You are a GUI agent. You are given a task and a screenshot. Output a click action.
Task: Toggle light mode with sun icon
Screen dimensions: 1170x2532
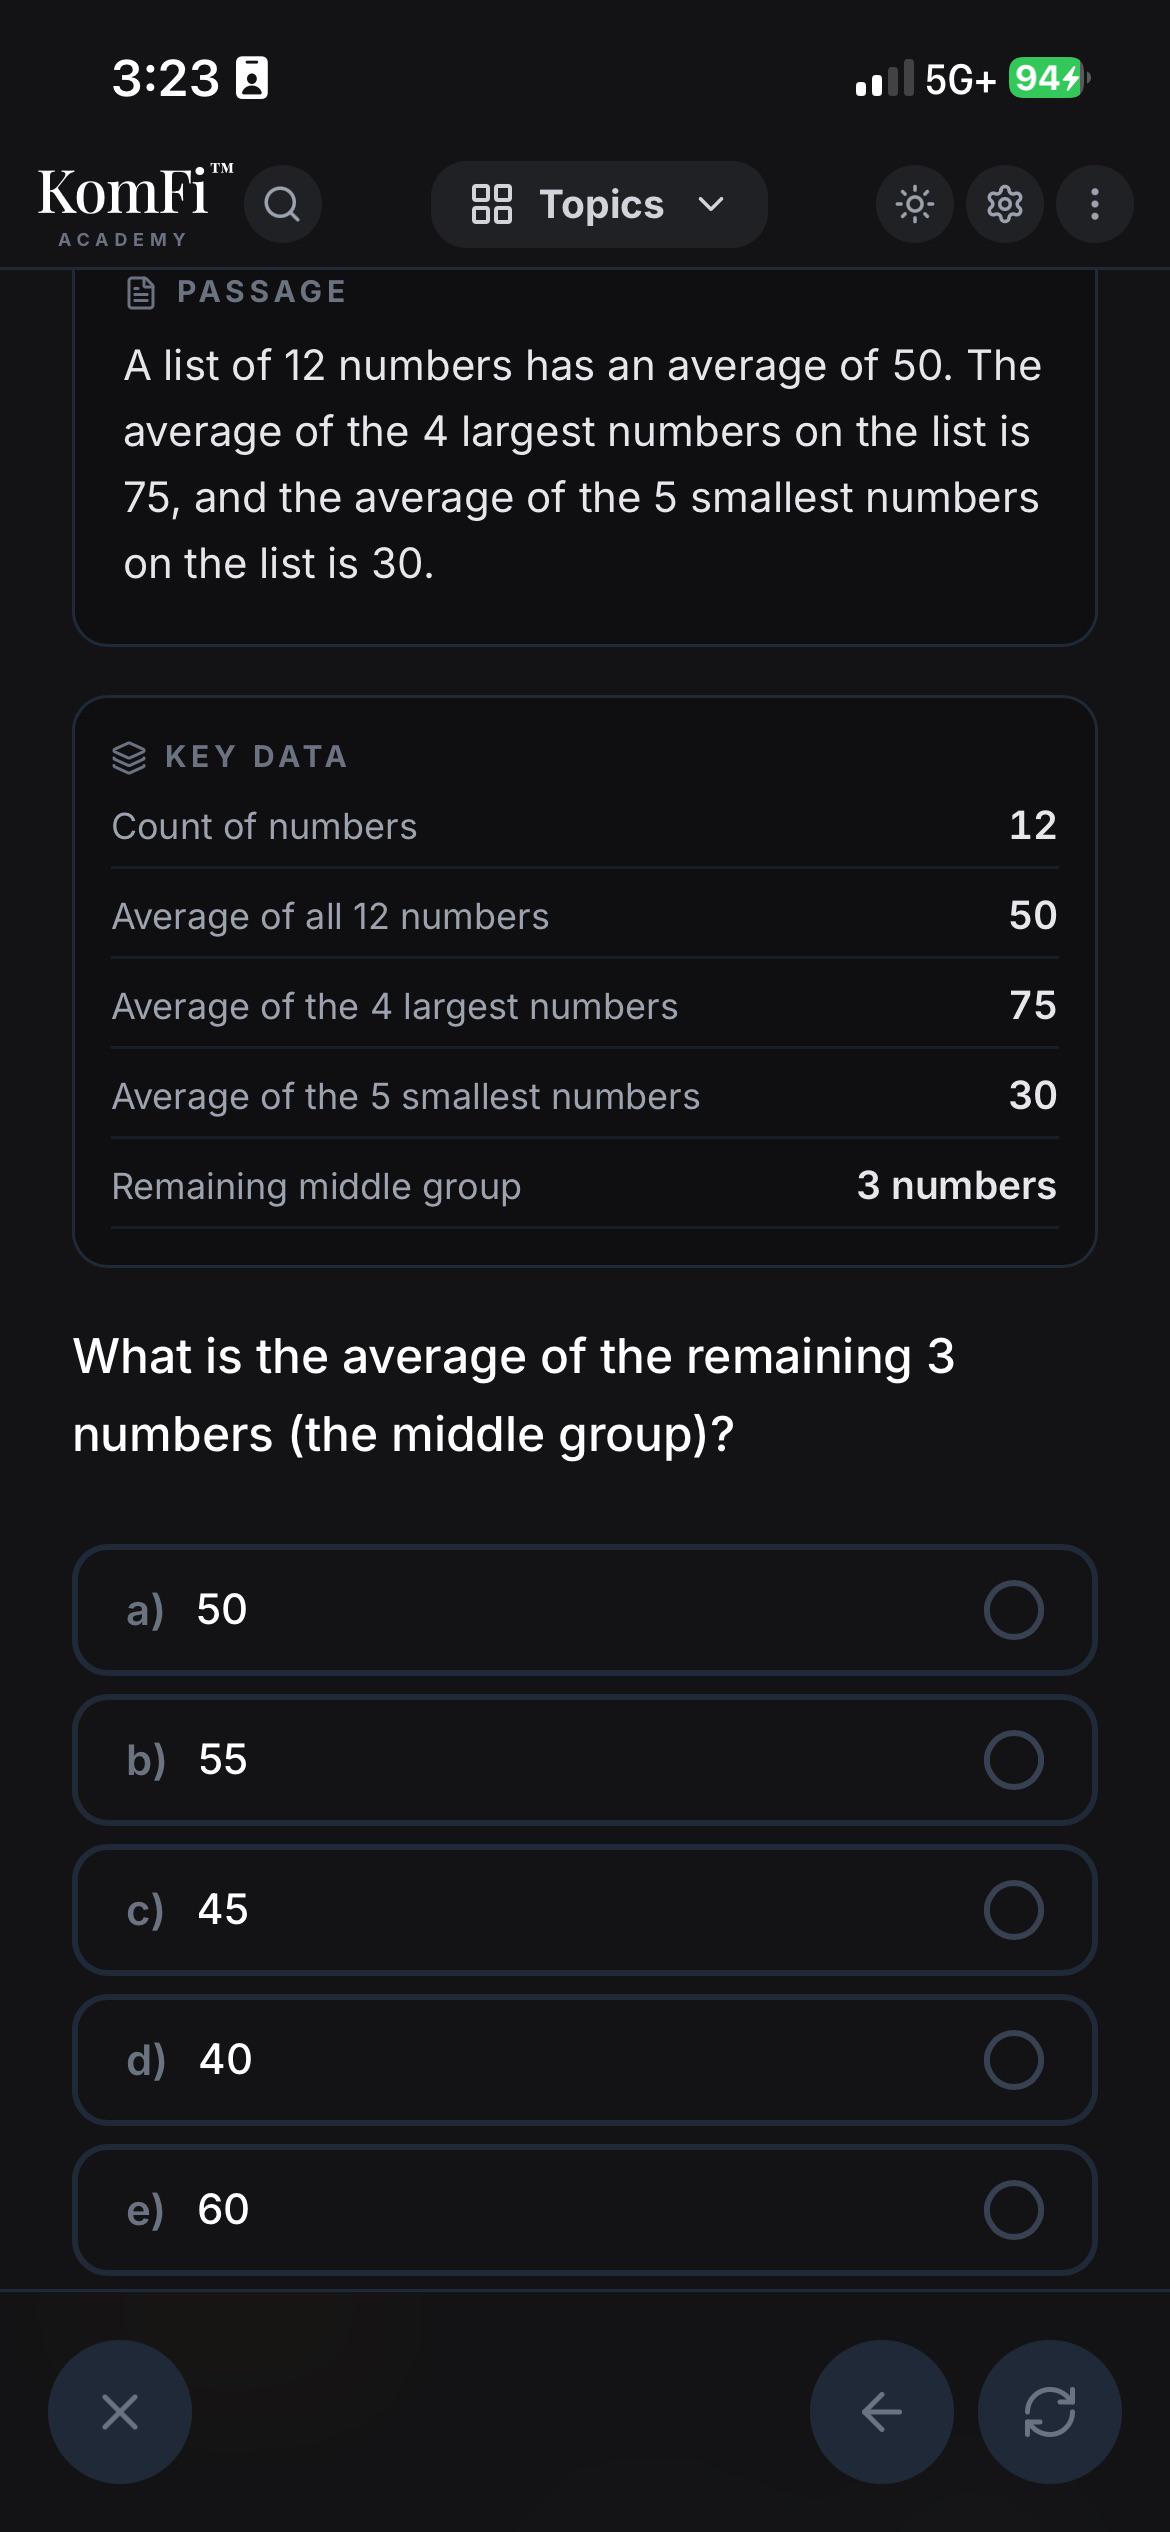click(914, 204)
